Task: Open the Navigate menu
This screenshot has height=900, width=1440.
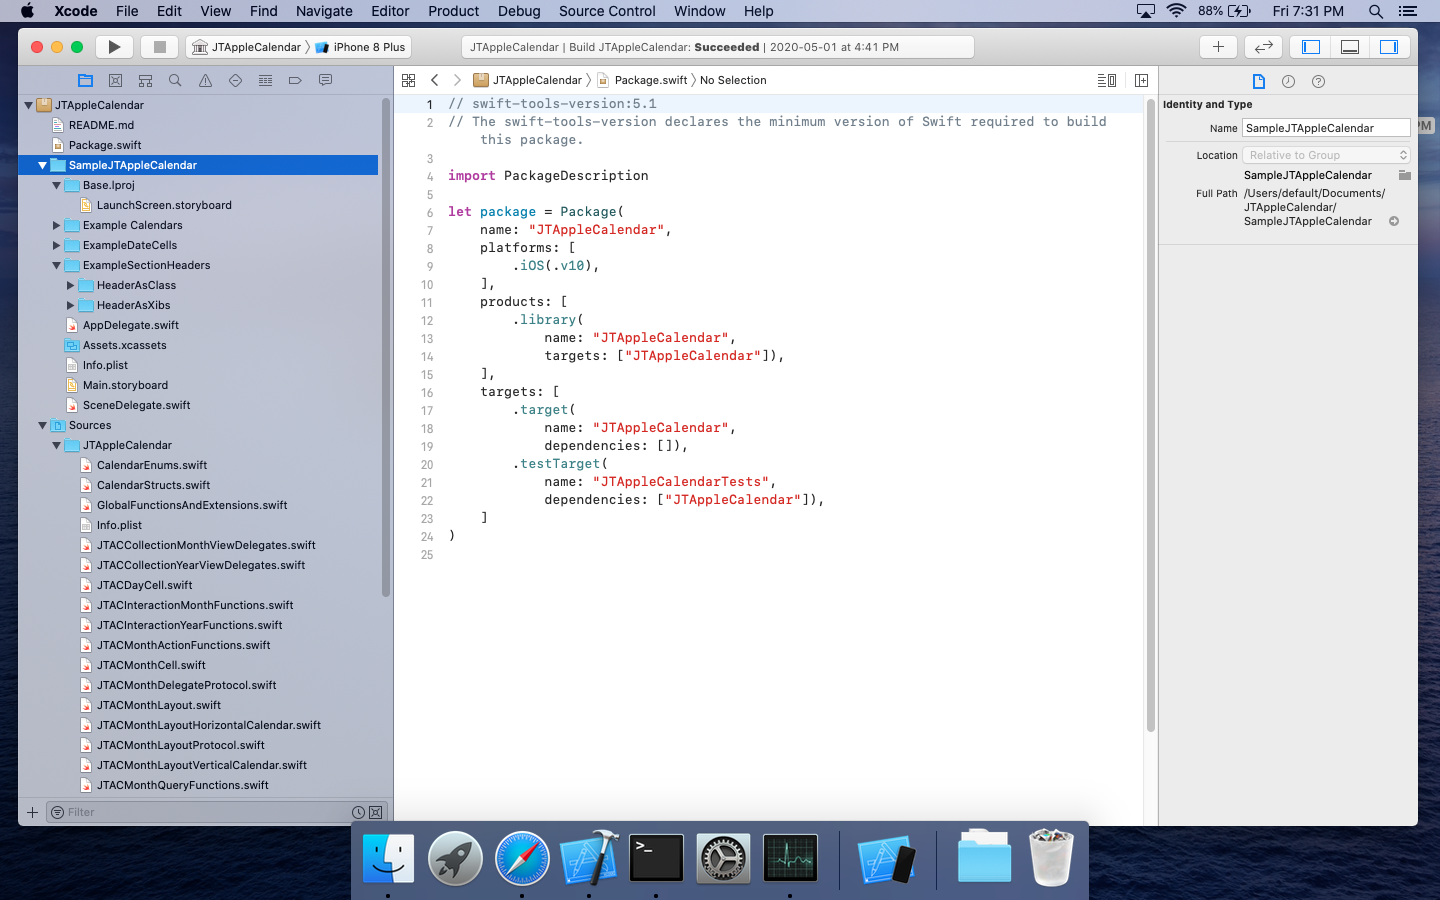Action: pos(324,11)
